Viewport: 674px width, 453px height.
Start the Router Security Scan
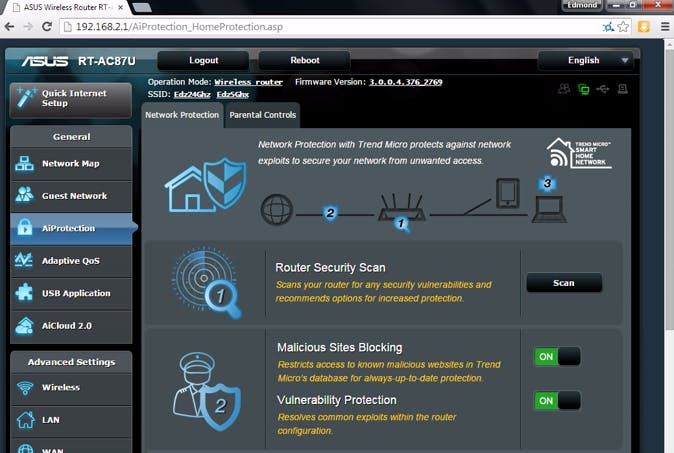[564, 283]
